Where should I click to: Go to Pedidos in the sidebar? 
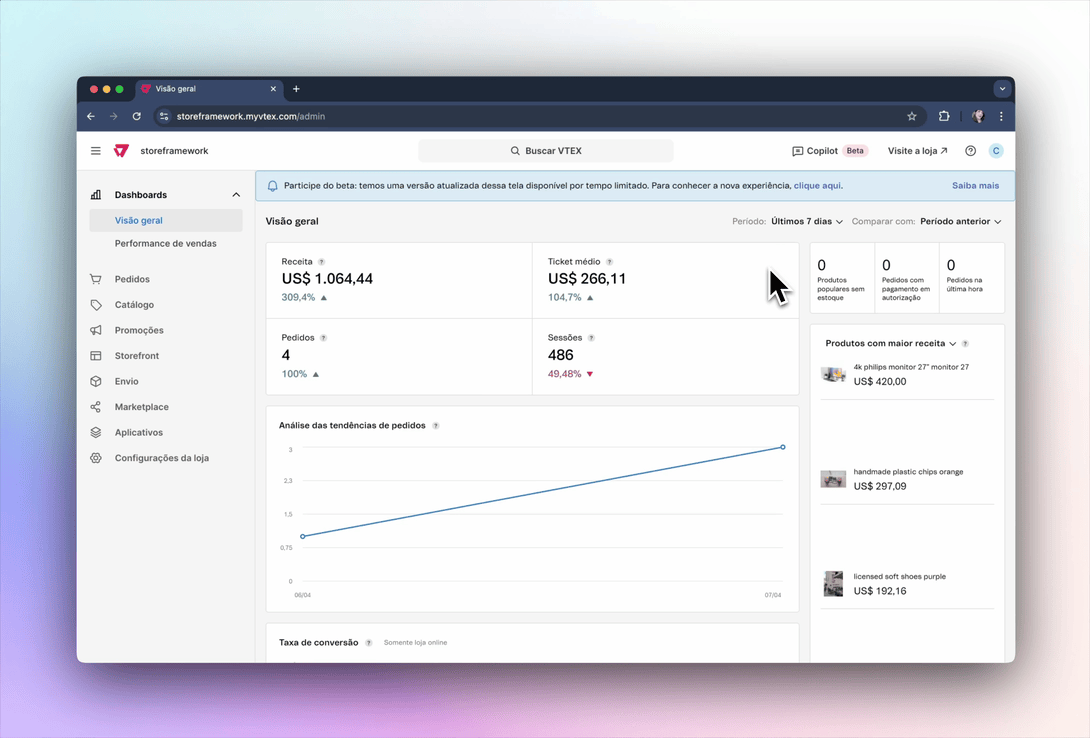click(132, 279)
